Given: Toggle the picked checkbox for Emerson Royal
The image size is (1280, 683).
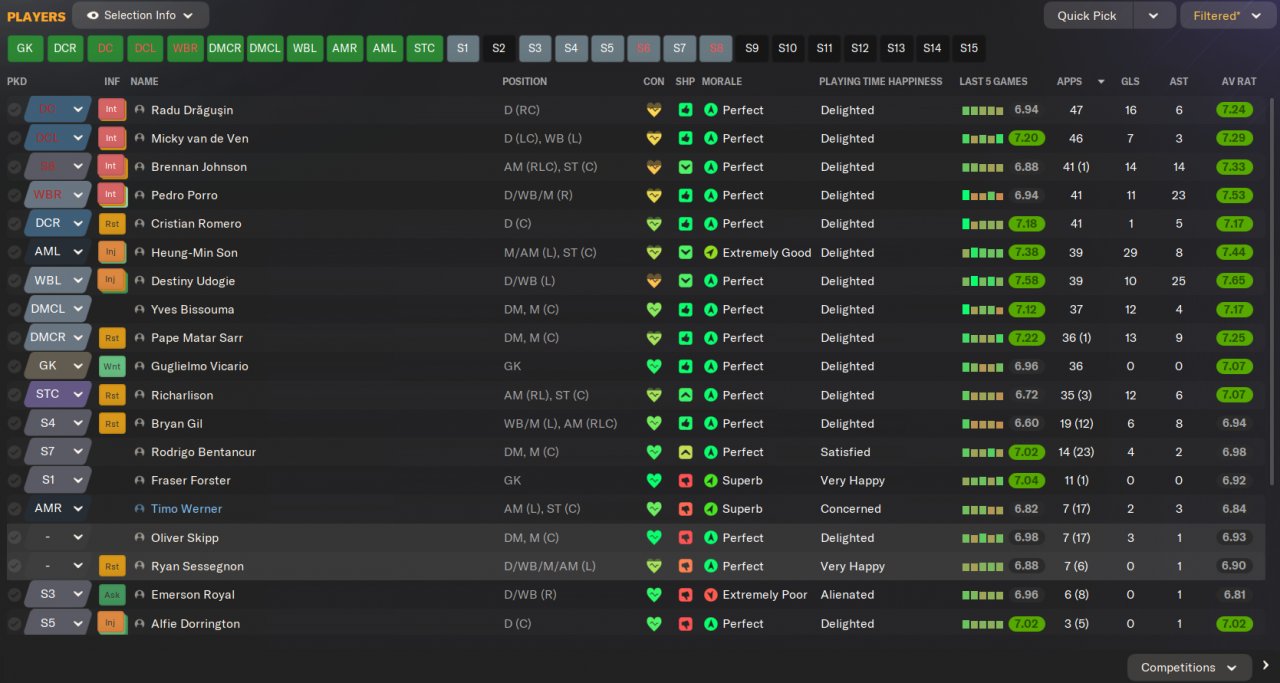Looking at the screenshot, I should tap(14, 594).
